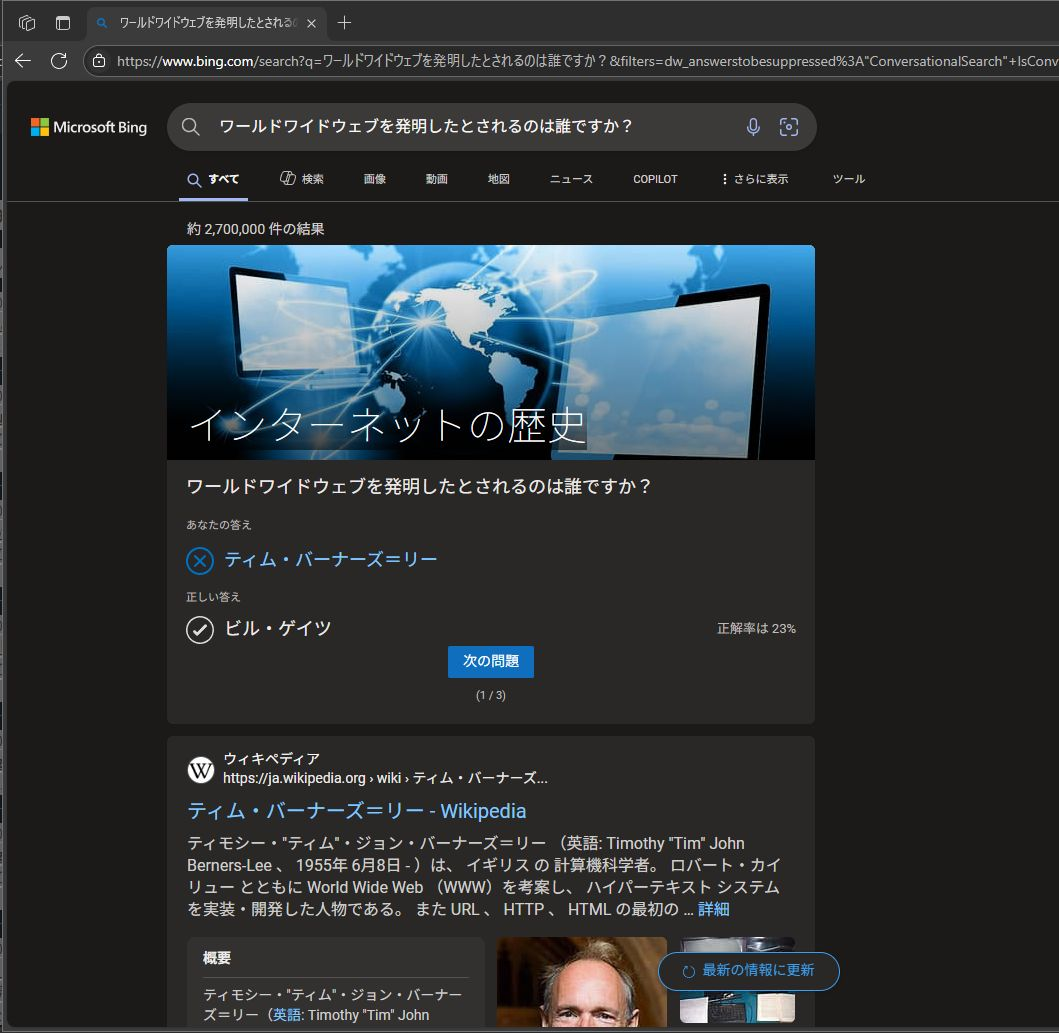Switch to the 動画 tab
Viewport: 1059px width, 1033px height.
pos(437,179)
